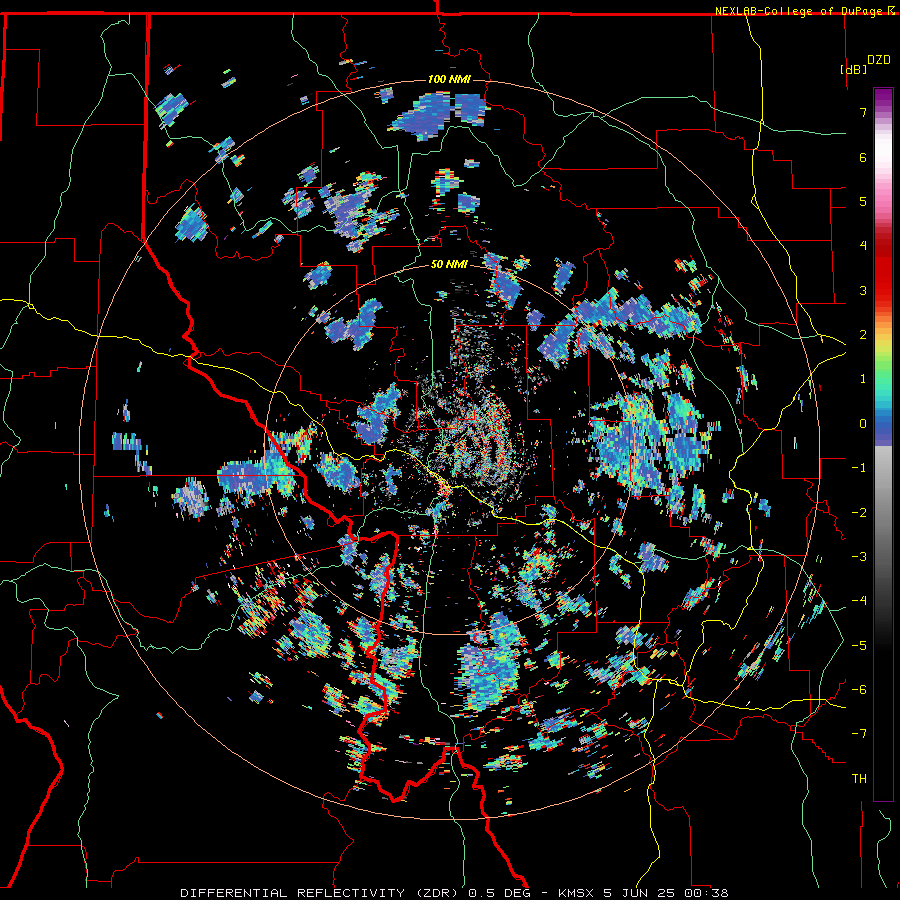This screenshot has height=900, width=900.
Task: Click the 0 value on the scale
Action: (x=863, y=424)
